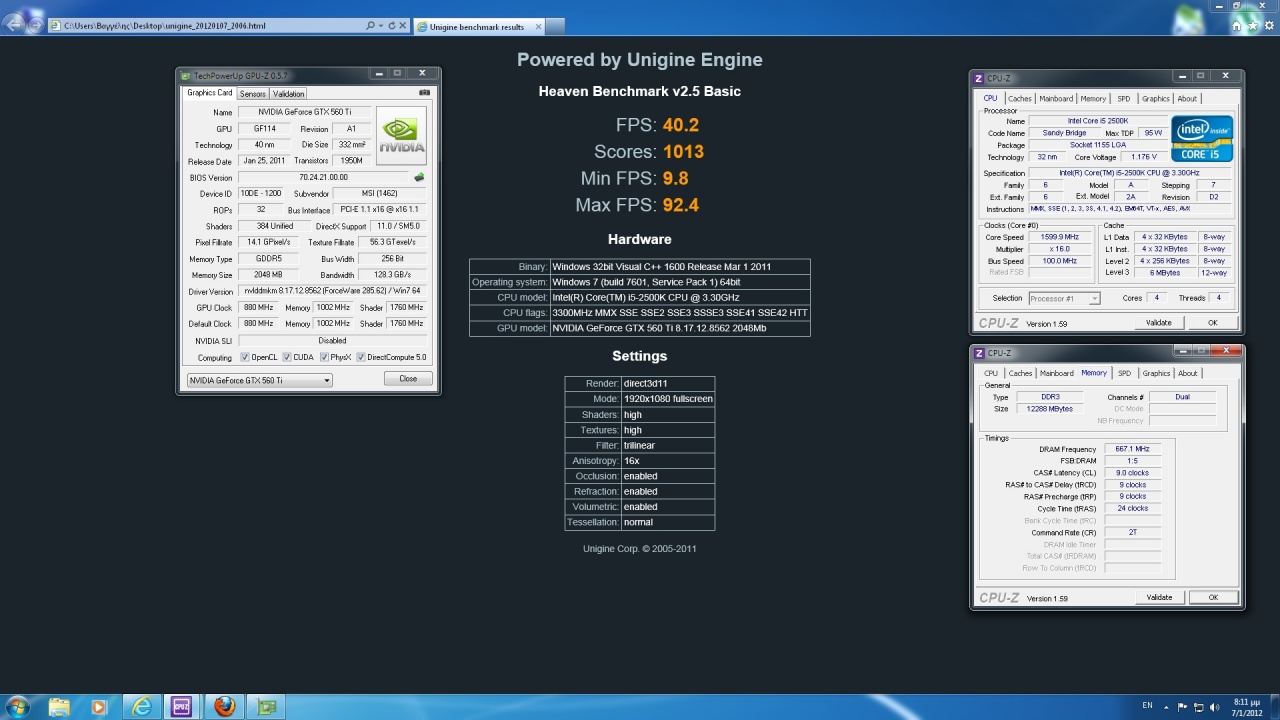The image size is (1280, 720).
Task: Open Mainboard tab in upper CPU-Z window
Action: (1056, 99)
